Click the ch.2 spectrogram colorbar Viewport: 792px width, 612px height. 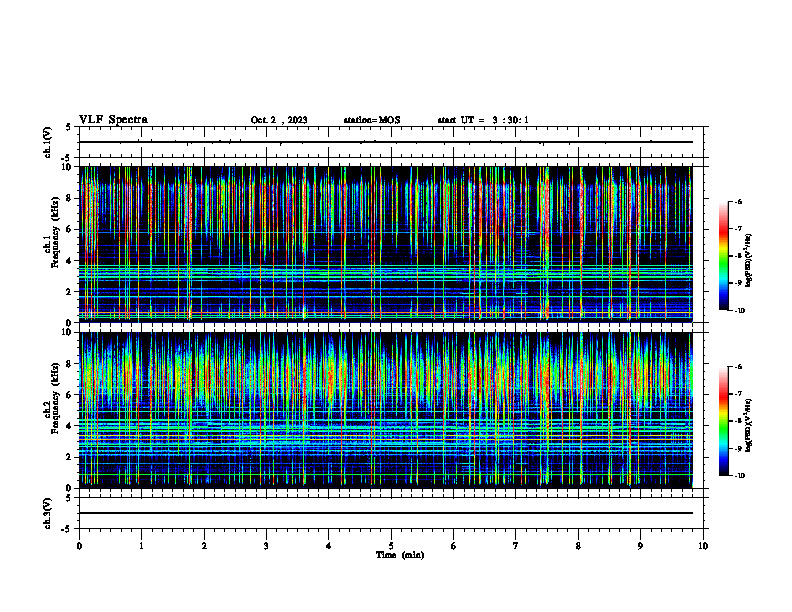pos(723,421)
